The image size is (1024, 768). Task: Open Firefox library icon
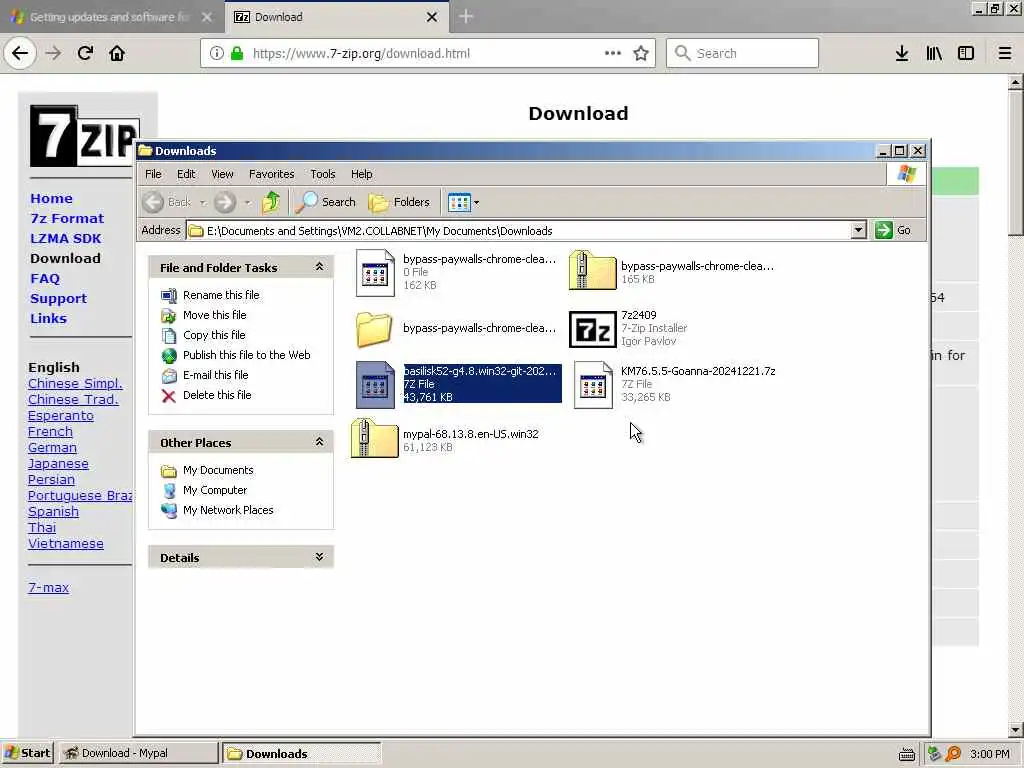[934, 54]
